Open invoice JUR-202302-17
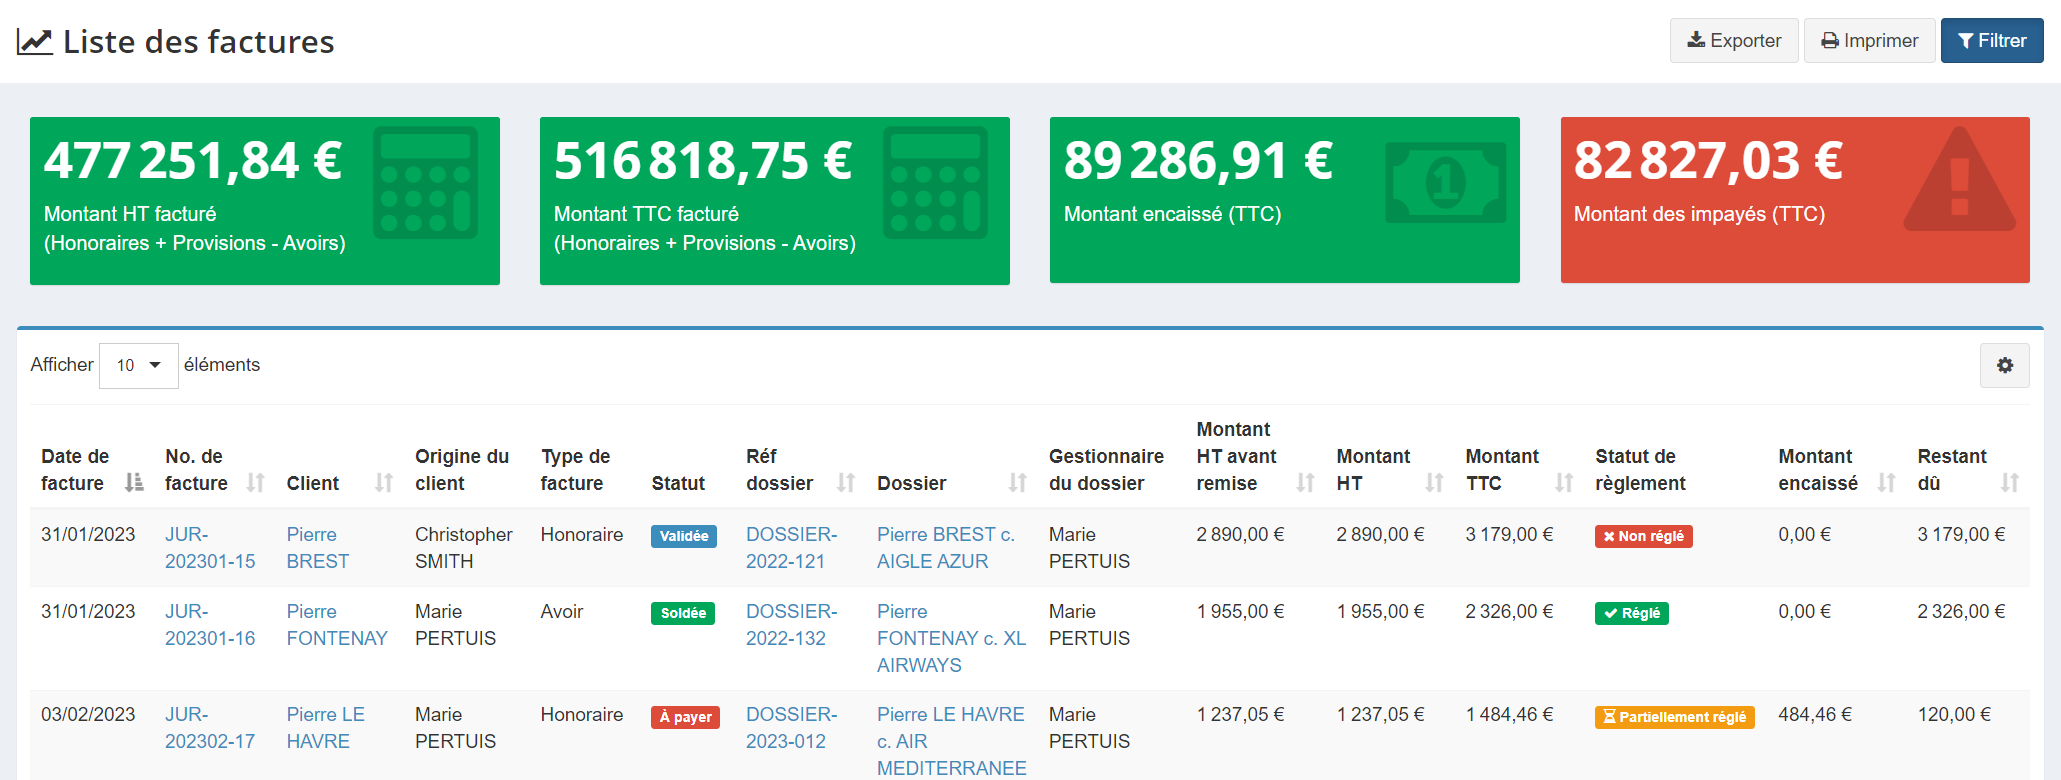2061x780 pixels. point(210,728)
